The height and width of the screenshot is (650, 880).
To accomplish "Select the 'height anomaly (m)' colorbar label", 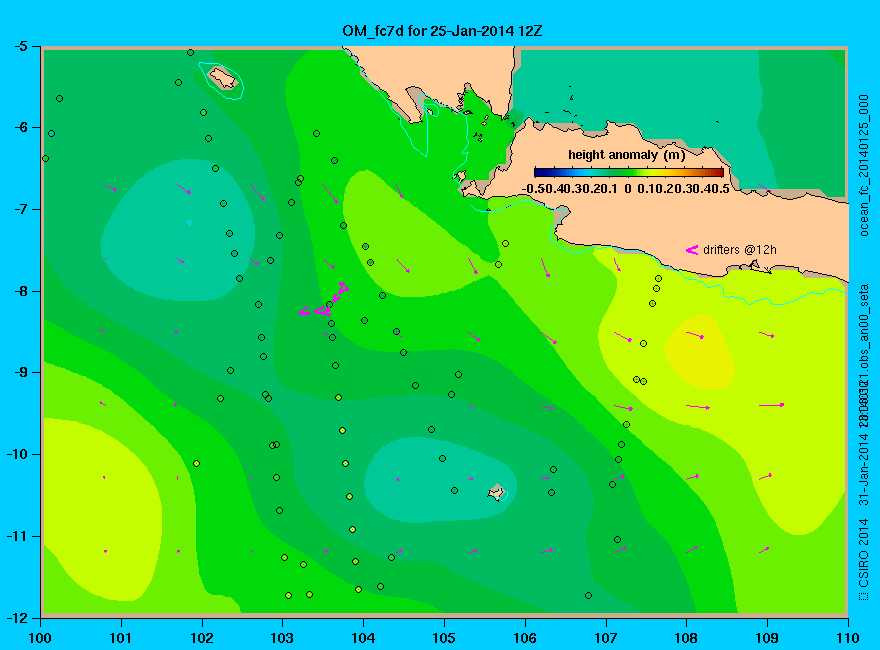I will [626, 155].
